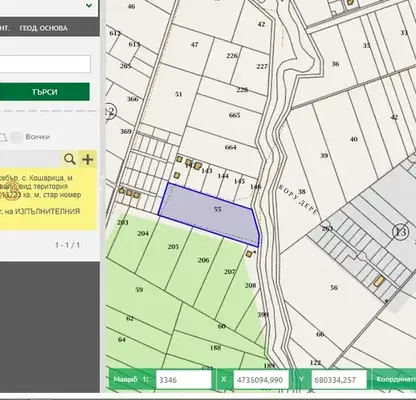
Task: Click the building marker inside parcel 56
Action: click(379, 281)
